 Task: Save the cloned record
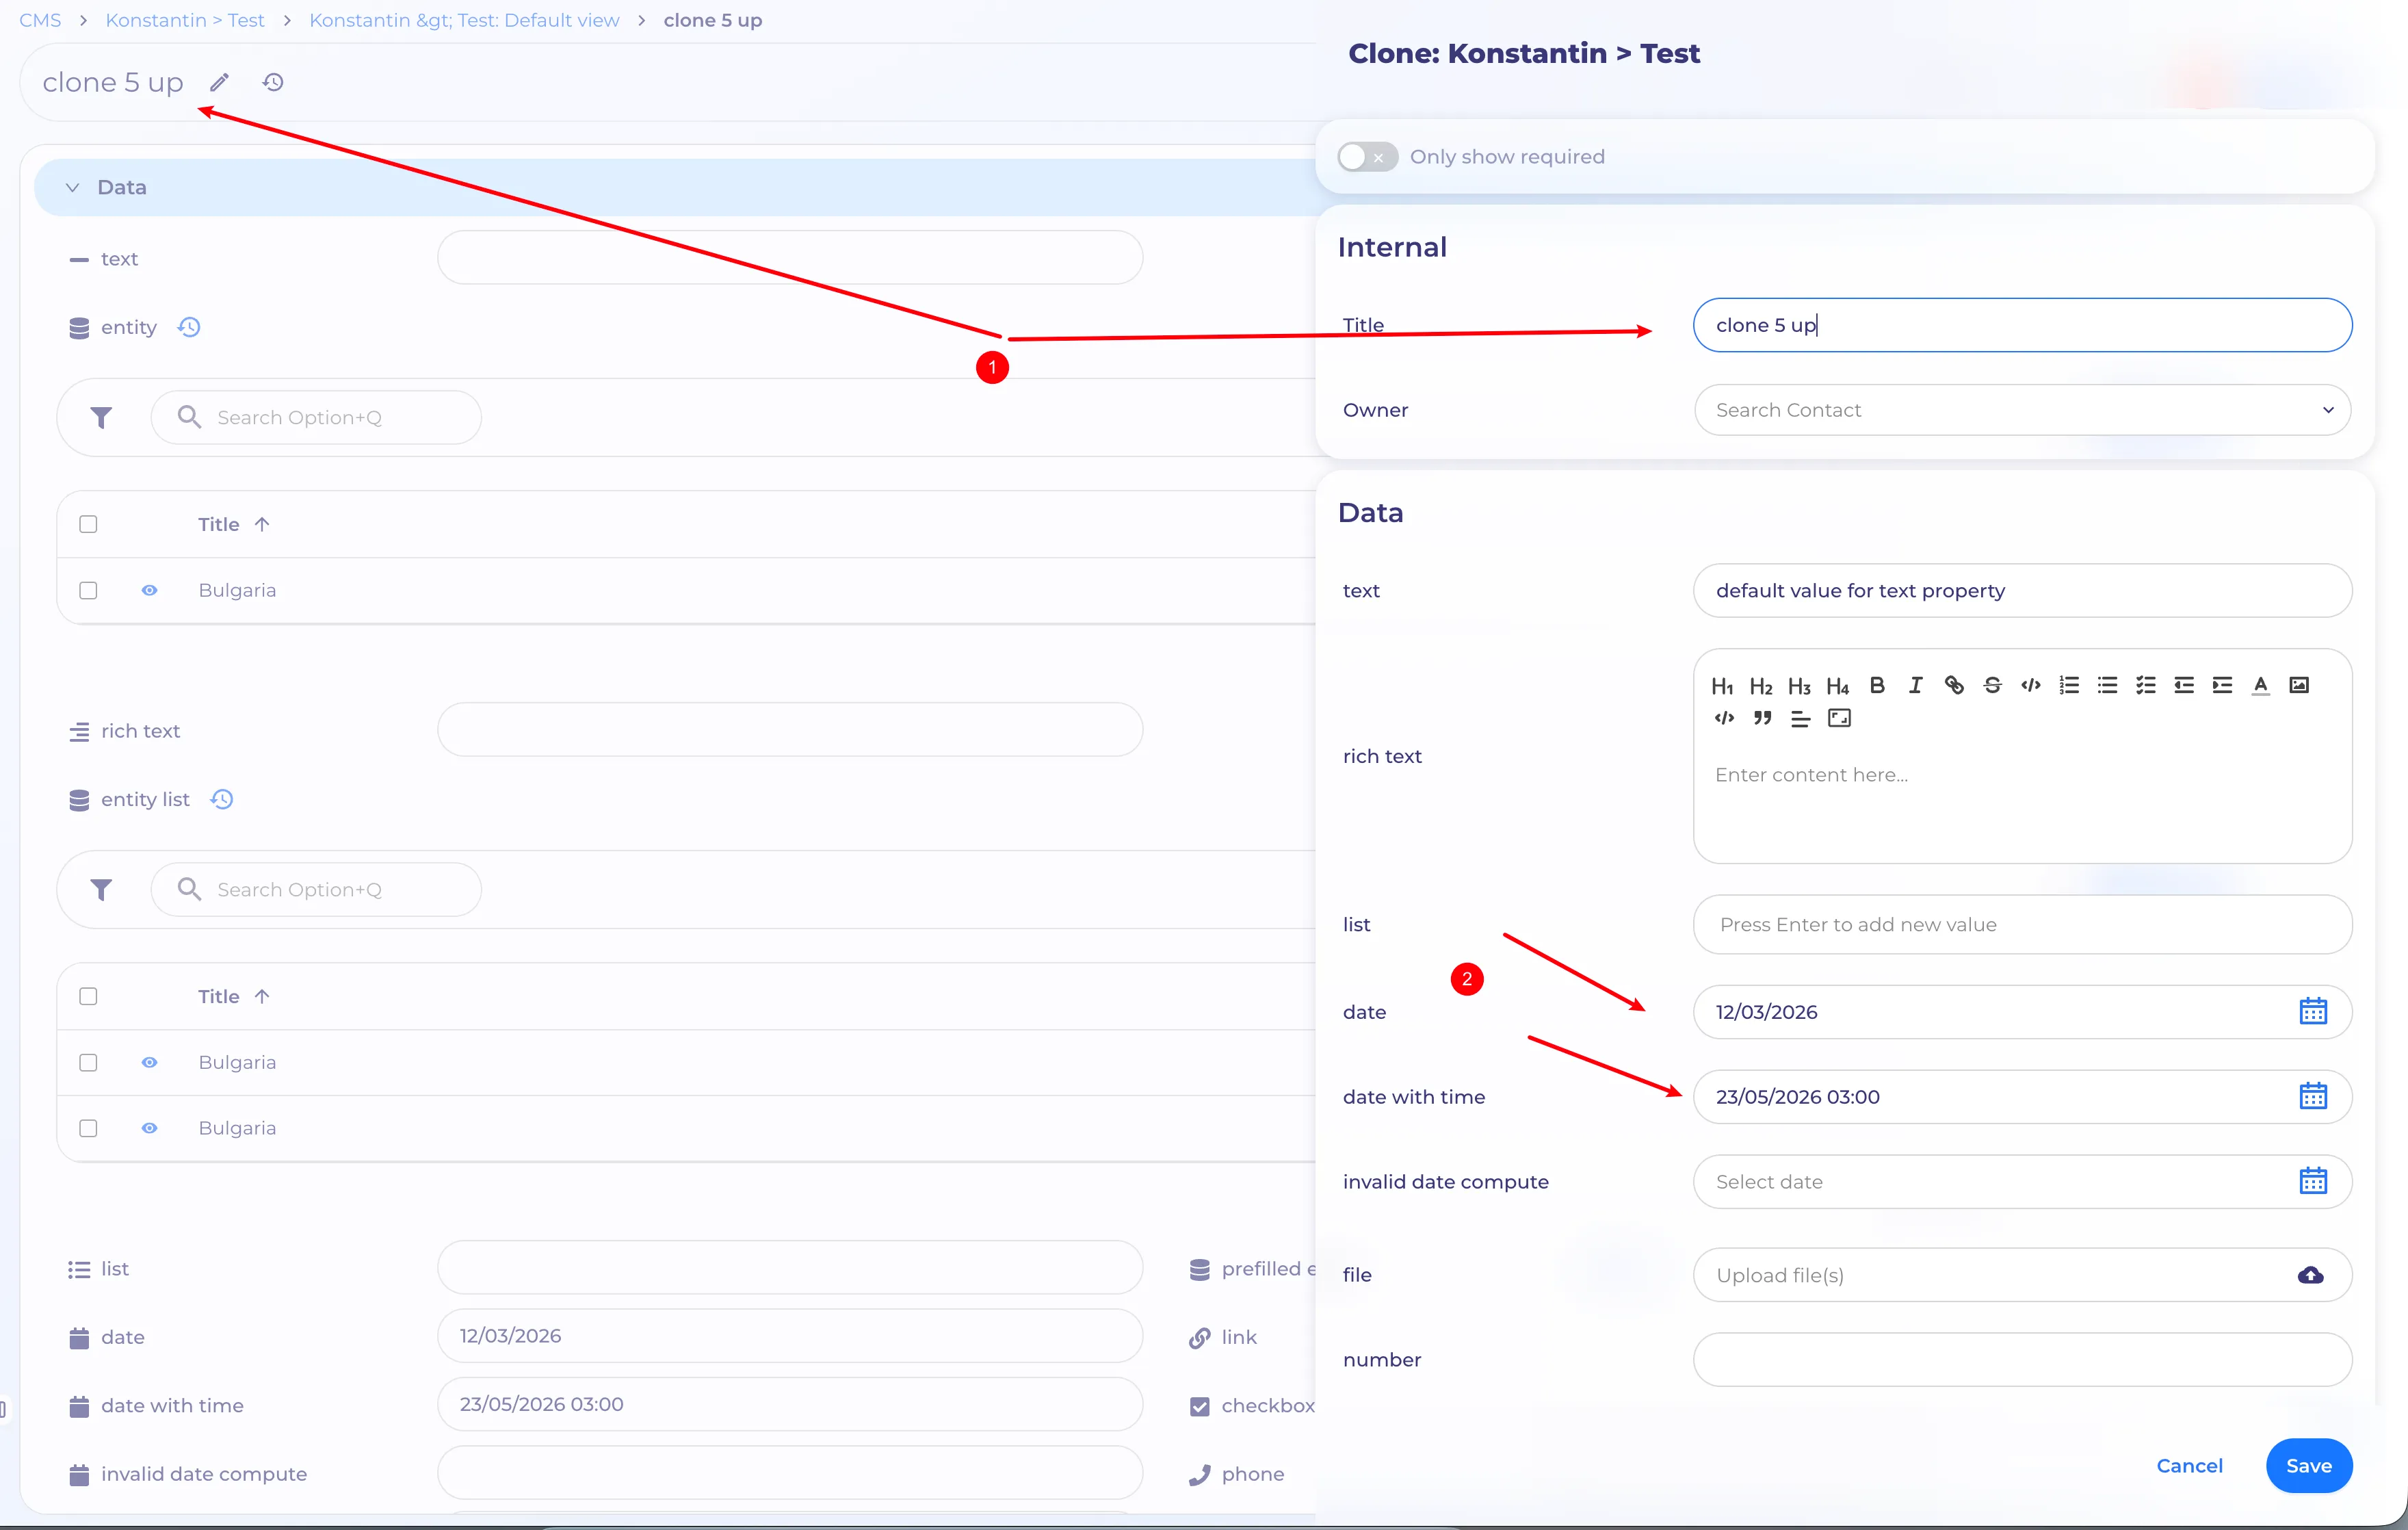(x=2309, y=1465)
